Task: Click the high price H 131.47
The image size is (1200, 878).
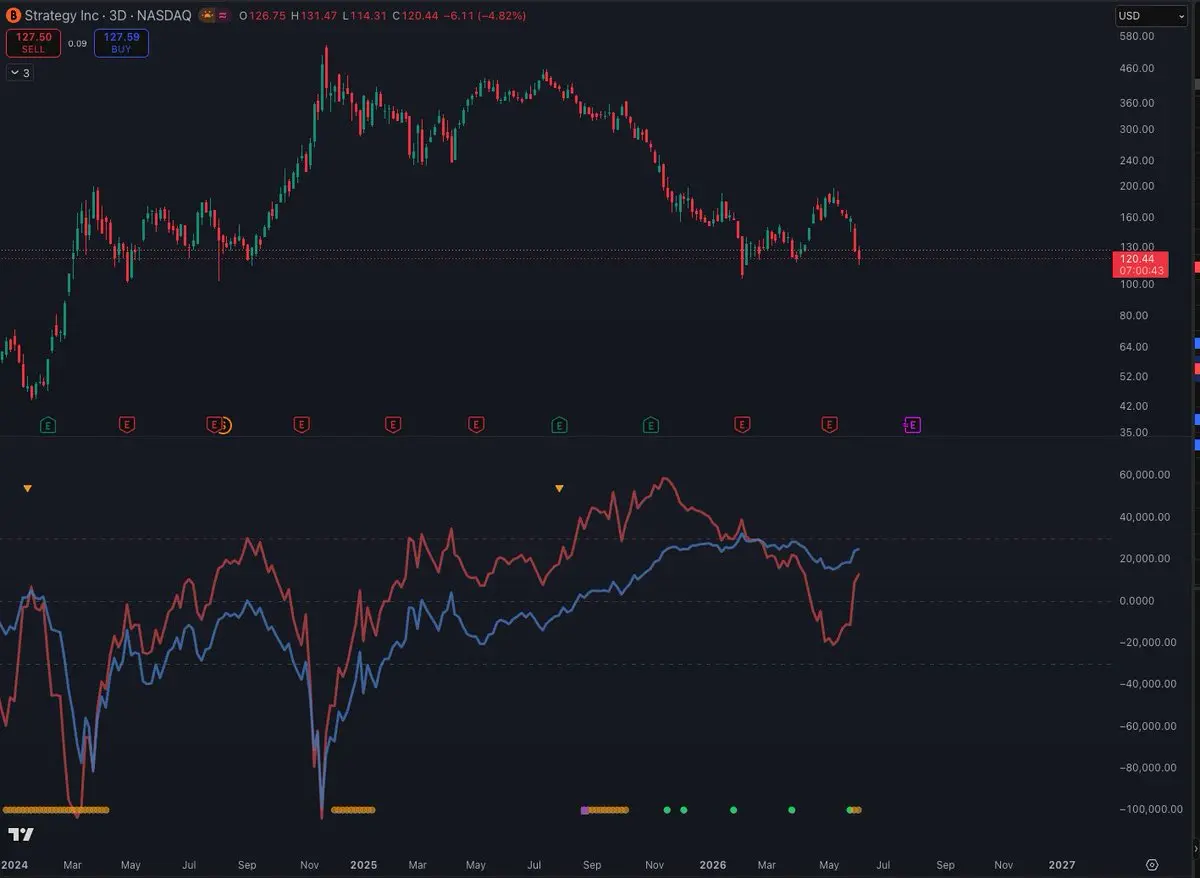Action: (313, 16)
